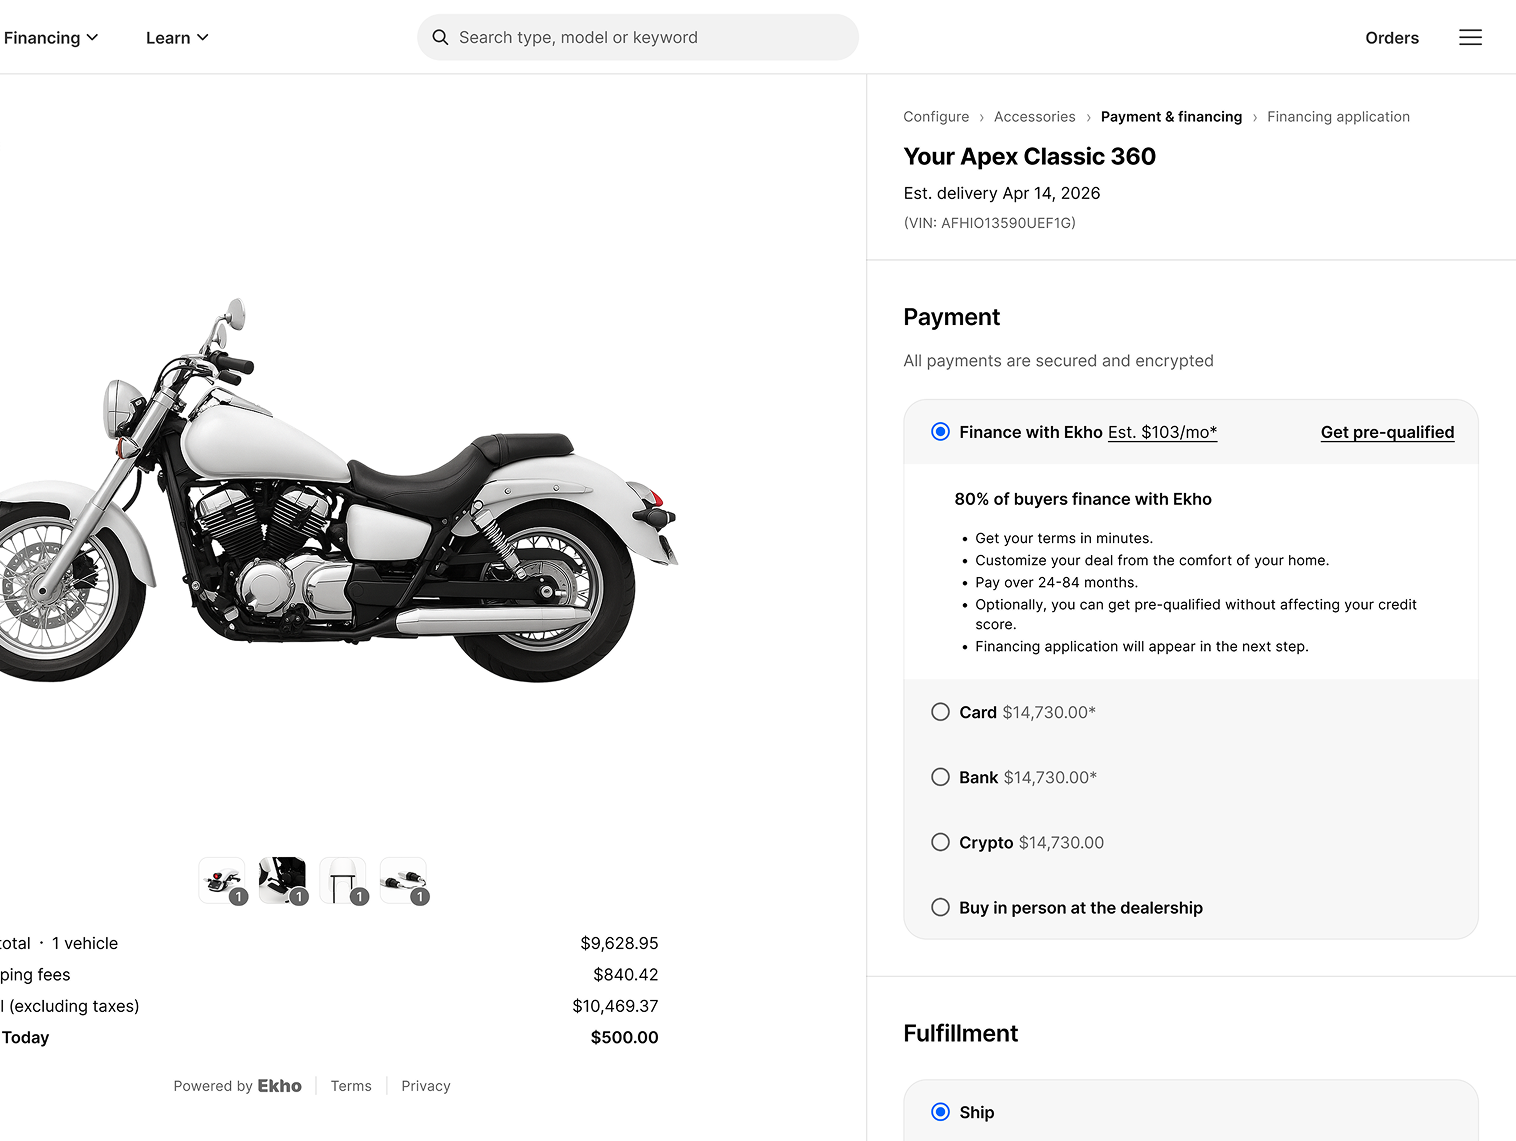Expand the Learn dropdown menu
The image size is (1516, 1141).
(177, 38)
